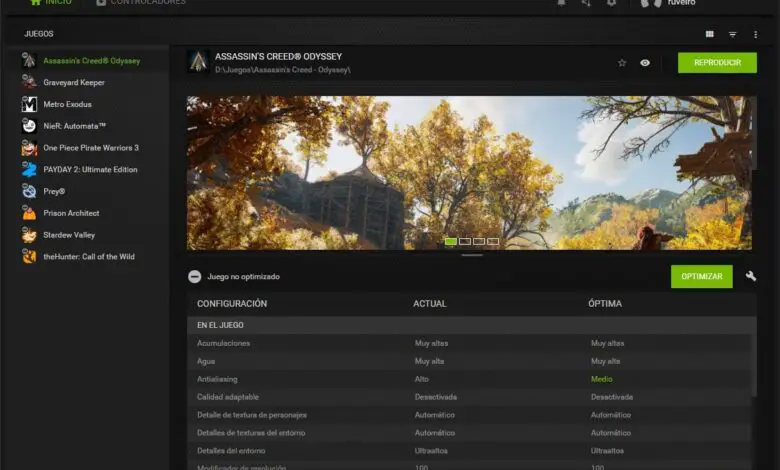This screenshot has height=470, width=780.
Task: Click the Detalles del entorno label
Action: click(231, 451)
